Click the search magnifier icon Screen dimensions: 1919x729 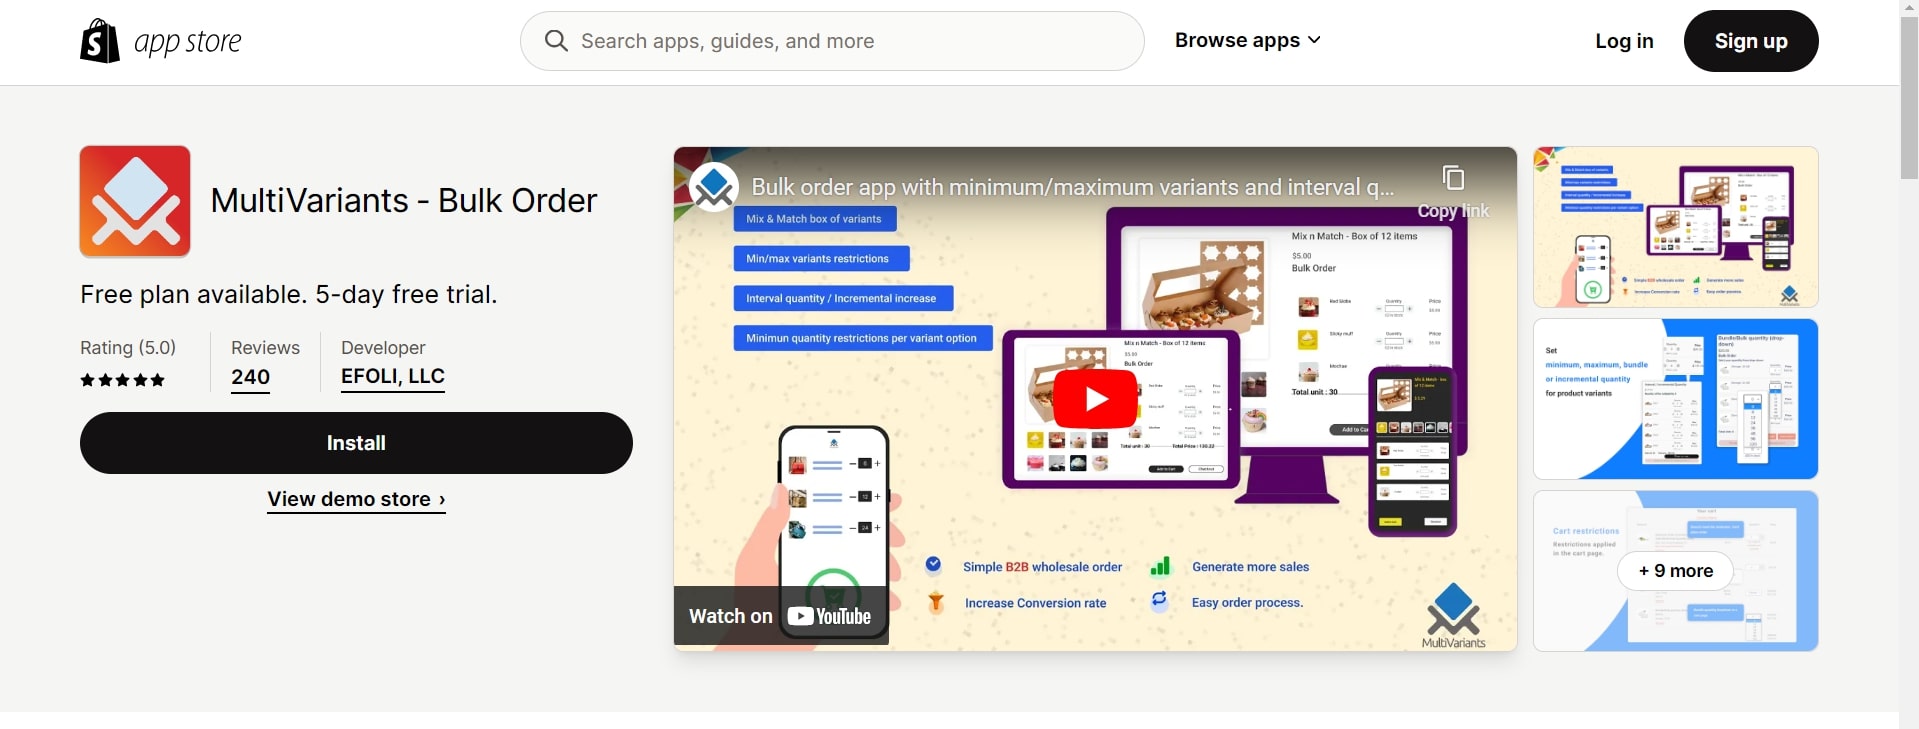click(556, 41)
